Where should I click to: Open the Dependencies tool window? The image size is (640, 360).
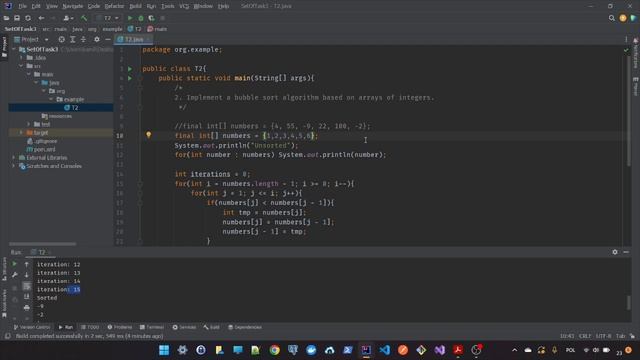[245, 327]
